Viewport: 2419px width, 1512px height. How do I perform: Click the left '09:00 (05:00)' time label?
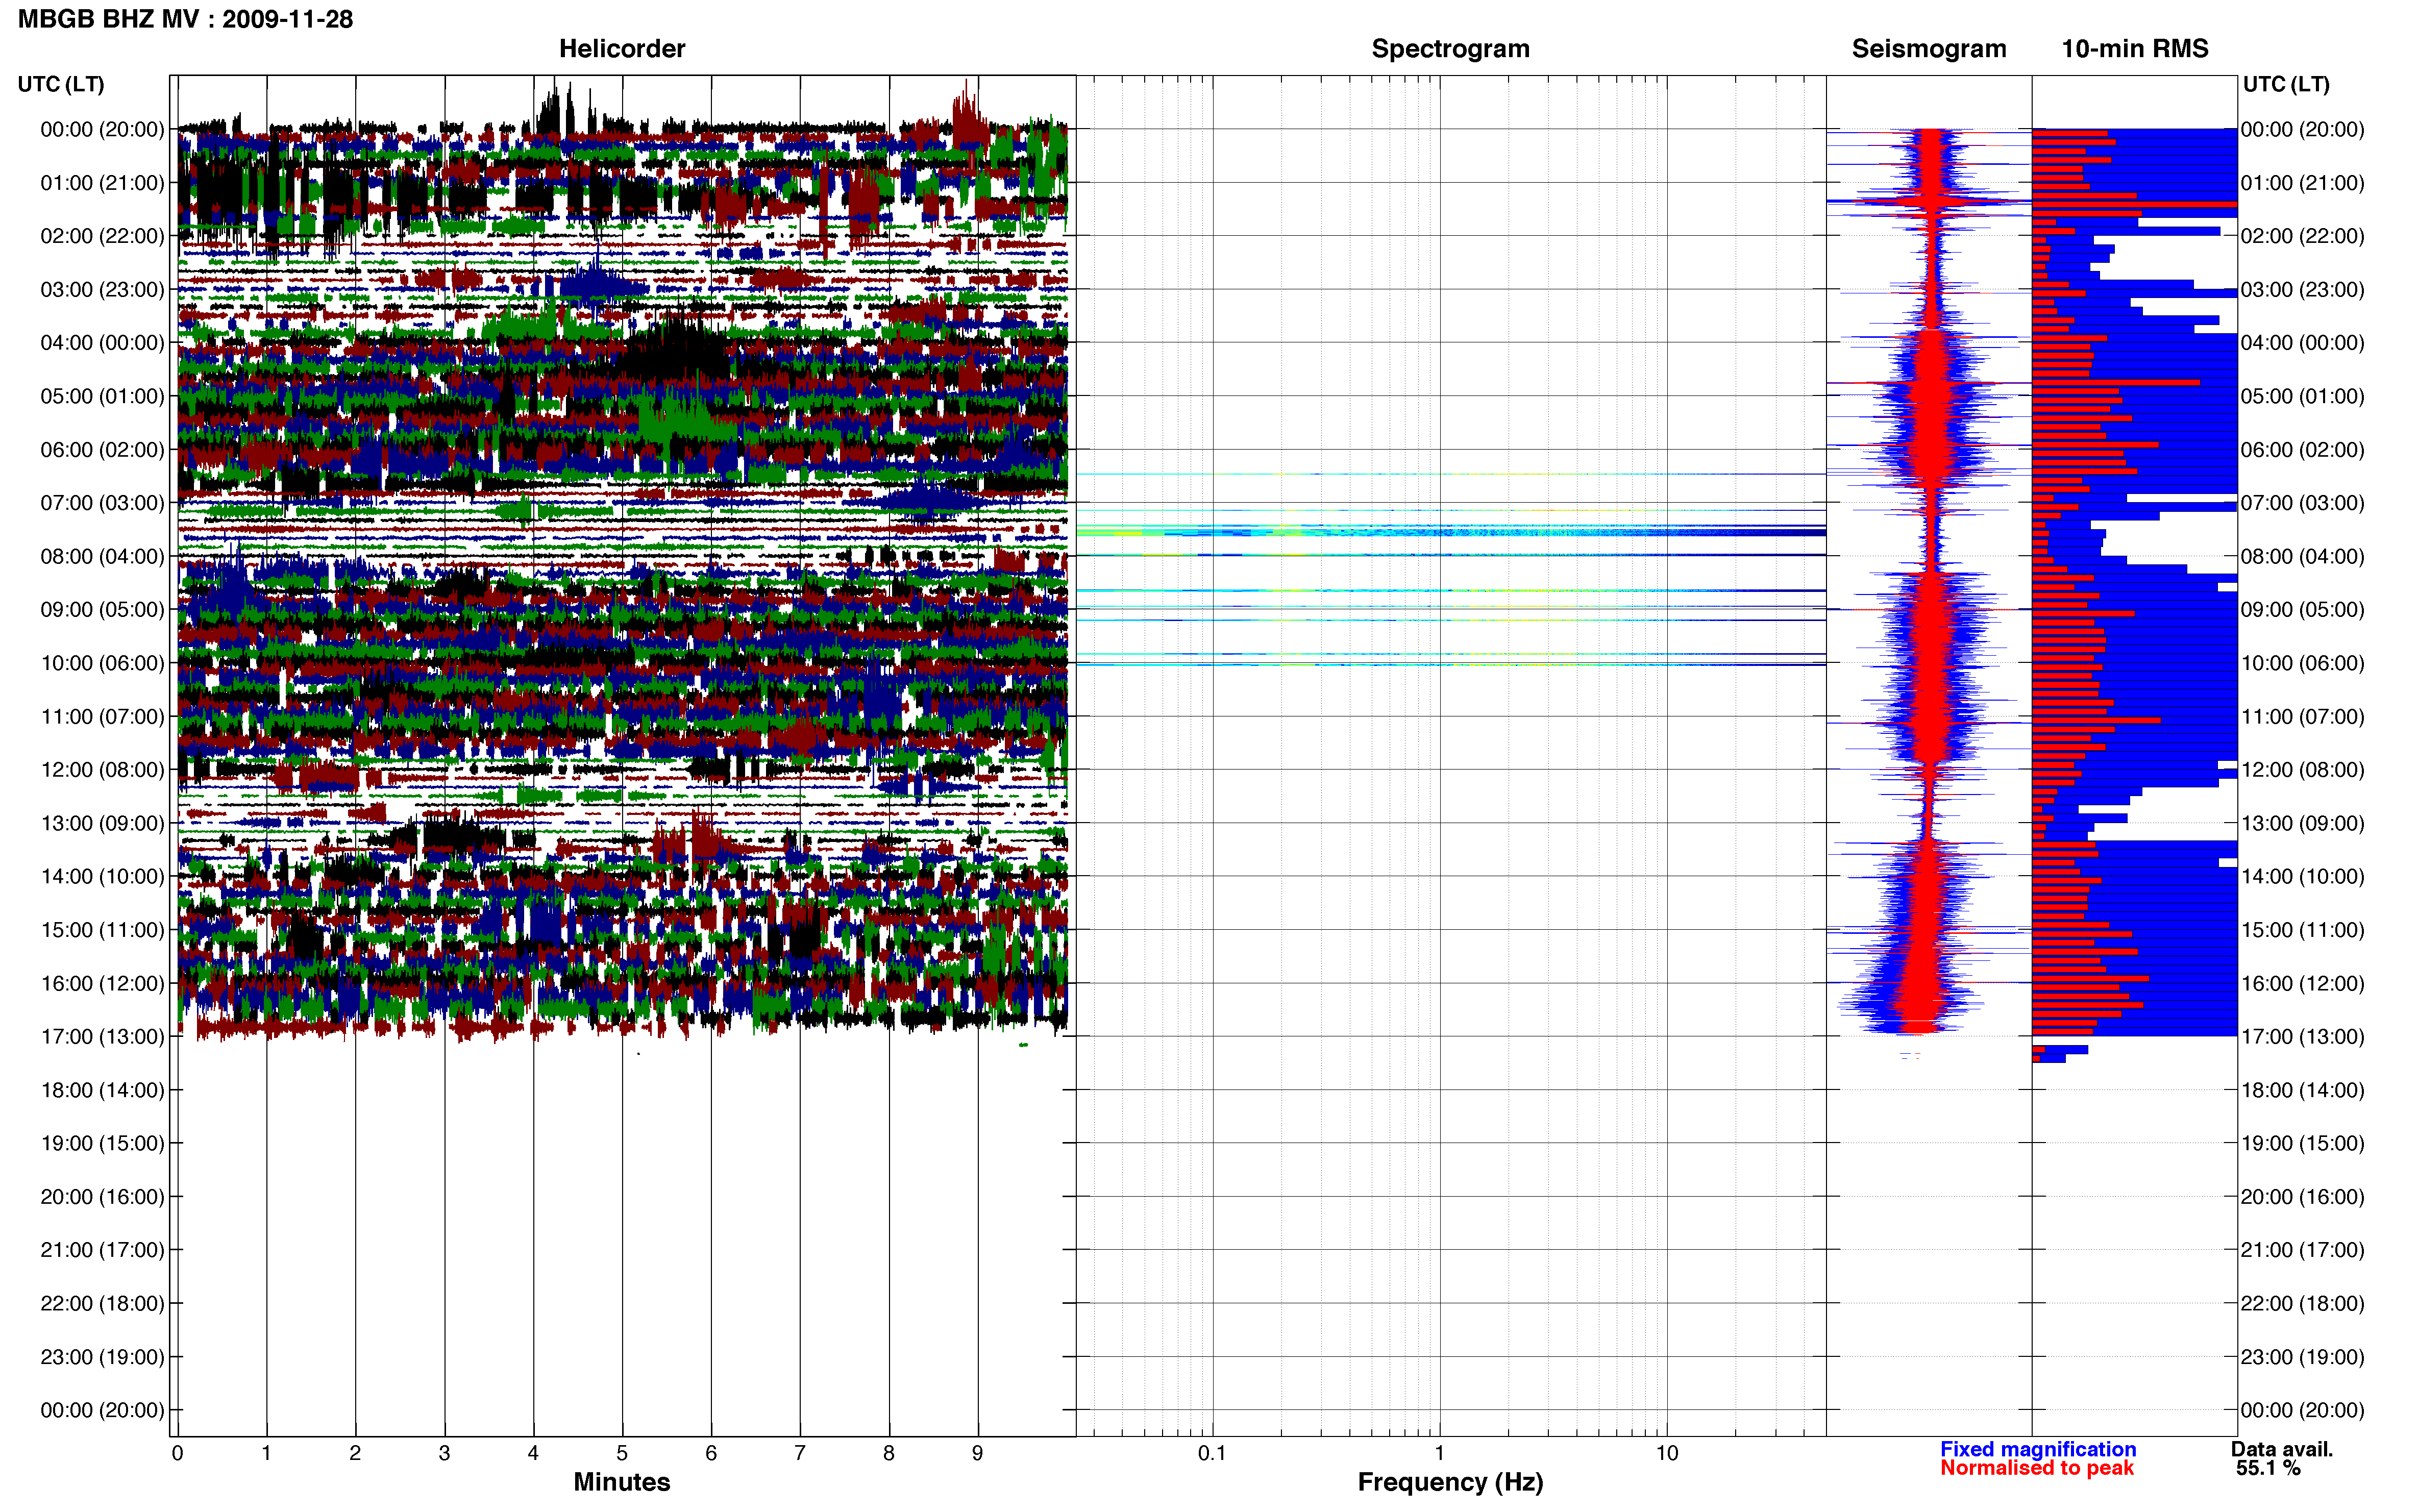102,610
